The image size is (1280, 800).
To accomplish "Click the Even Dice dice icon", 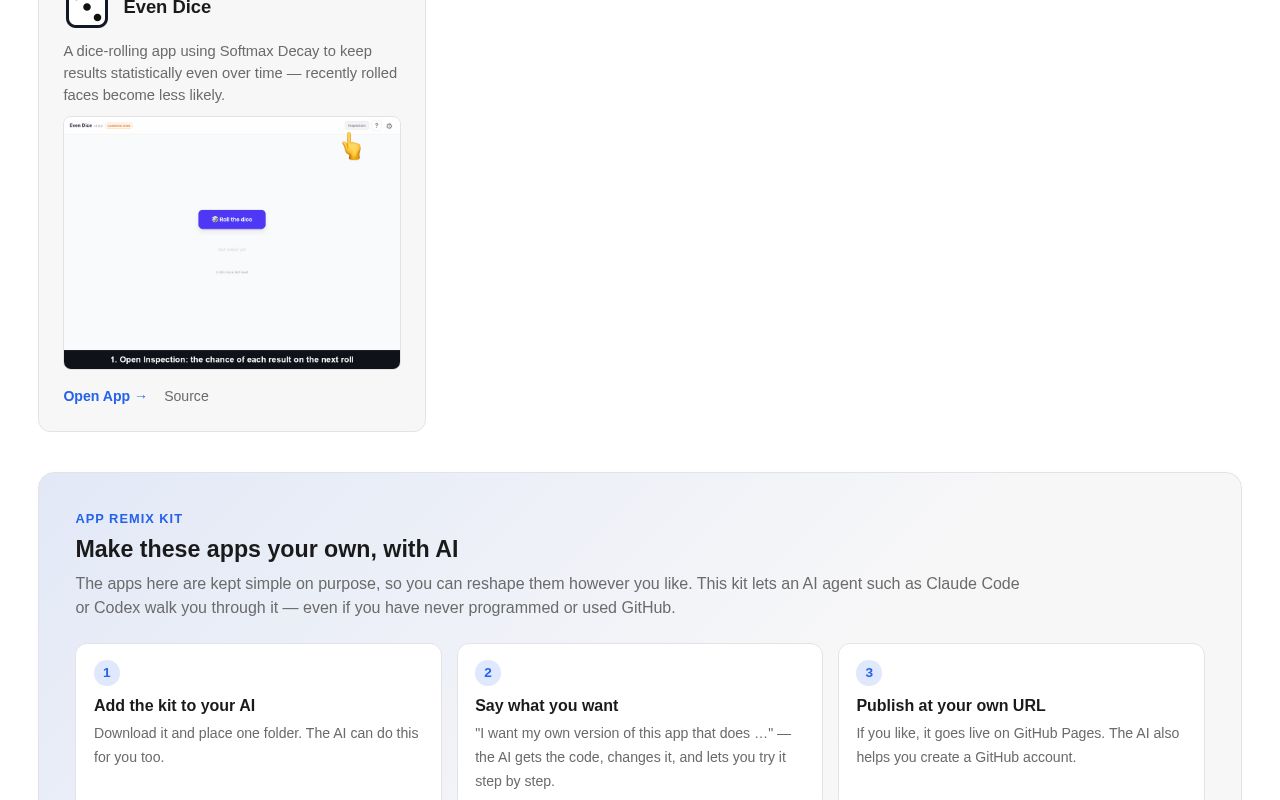I will [87, 10].
